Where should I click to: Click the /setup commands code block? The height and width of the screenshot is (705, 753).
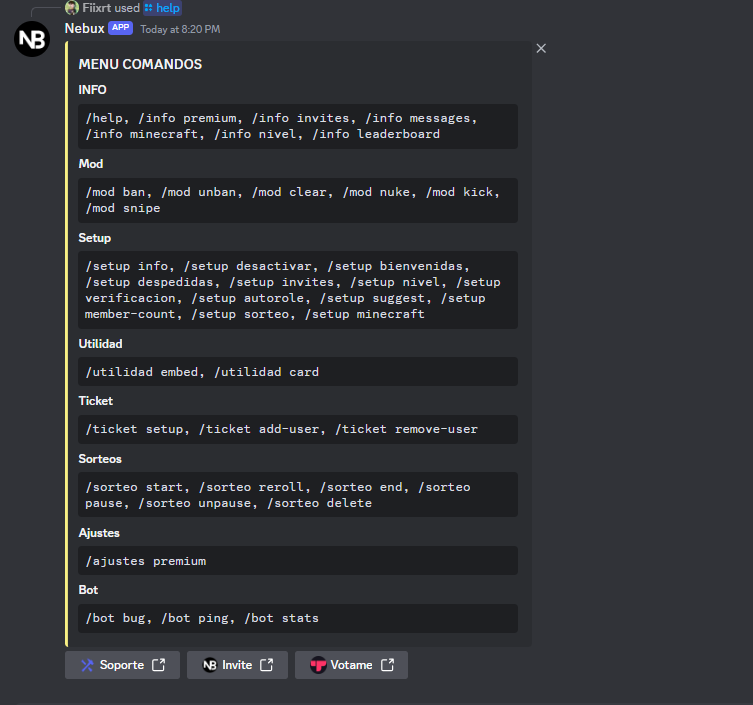pos(298,290)
